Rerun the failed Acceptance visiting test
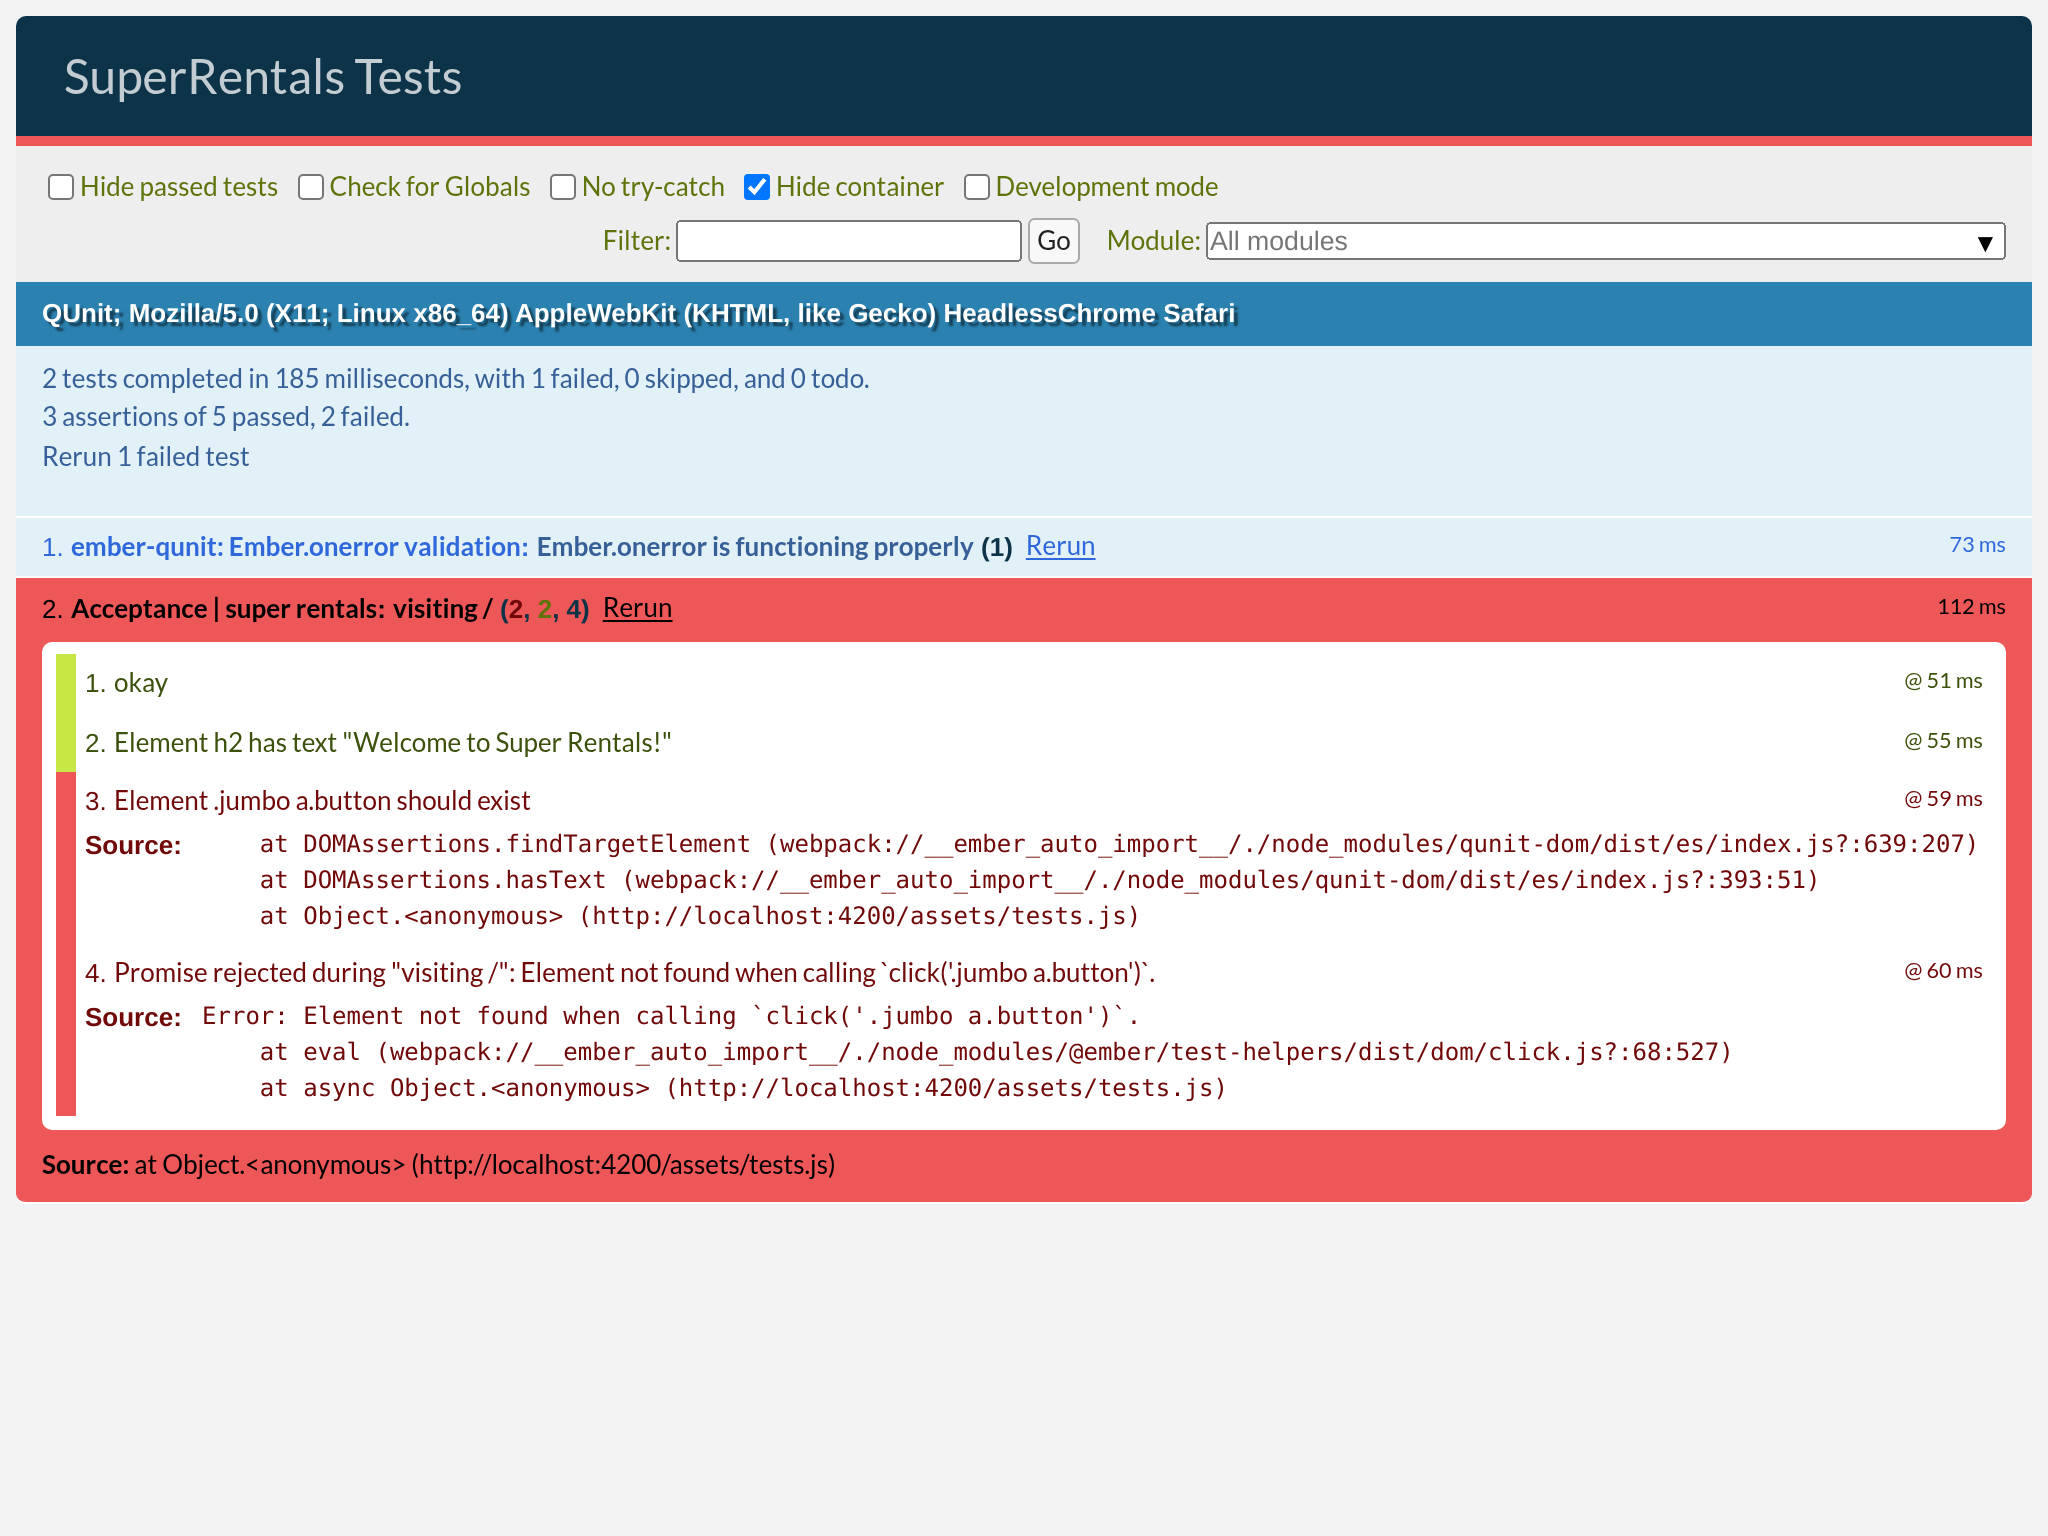The height and width of the screenshot is (1536, 2048). (x=637, y=608)
